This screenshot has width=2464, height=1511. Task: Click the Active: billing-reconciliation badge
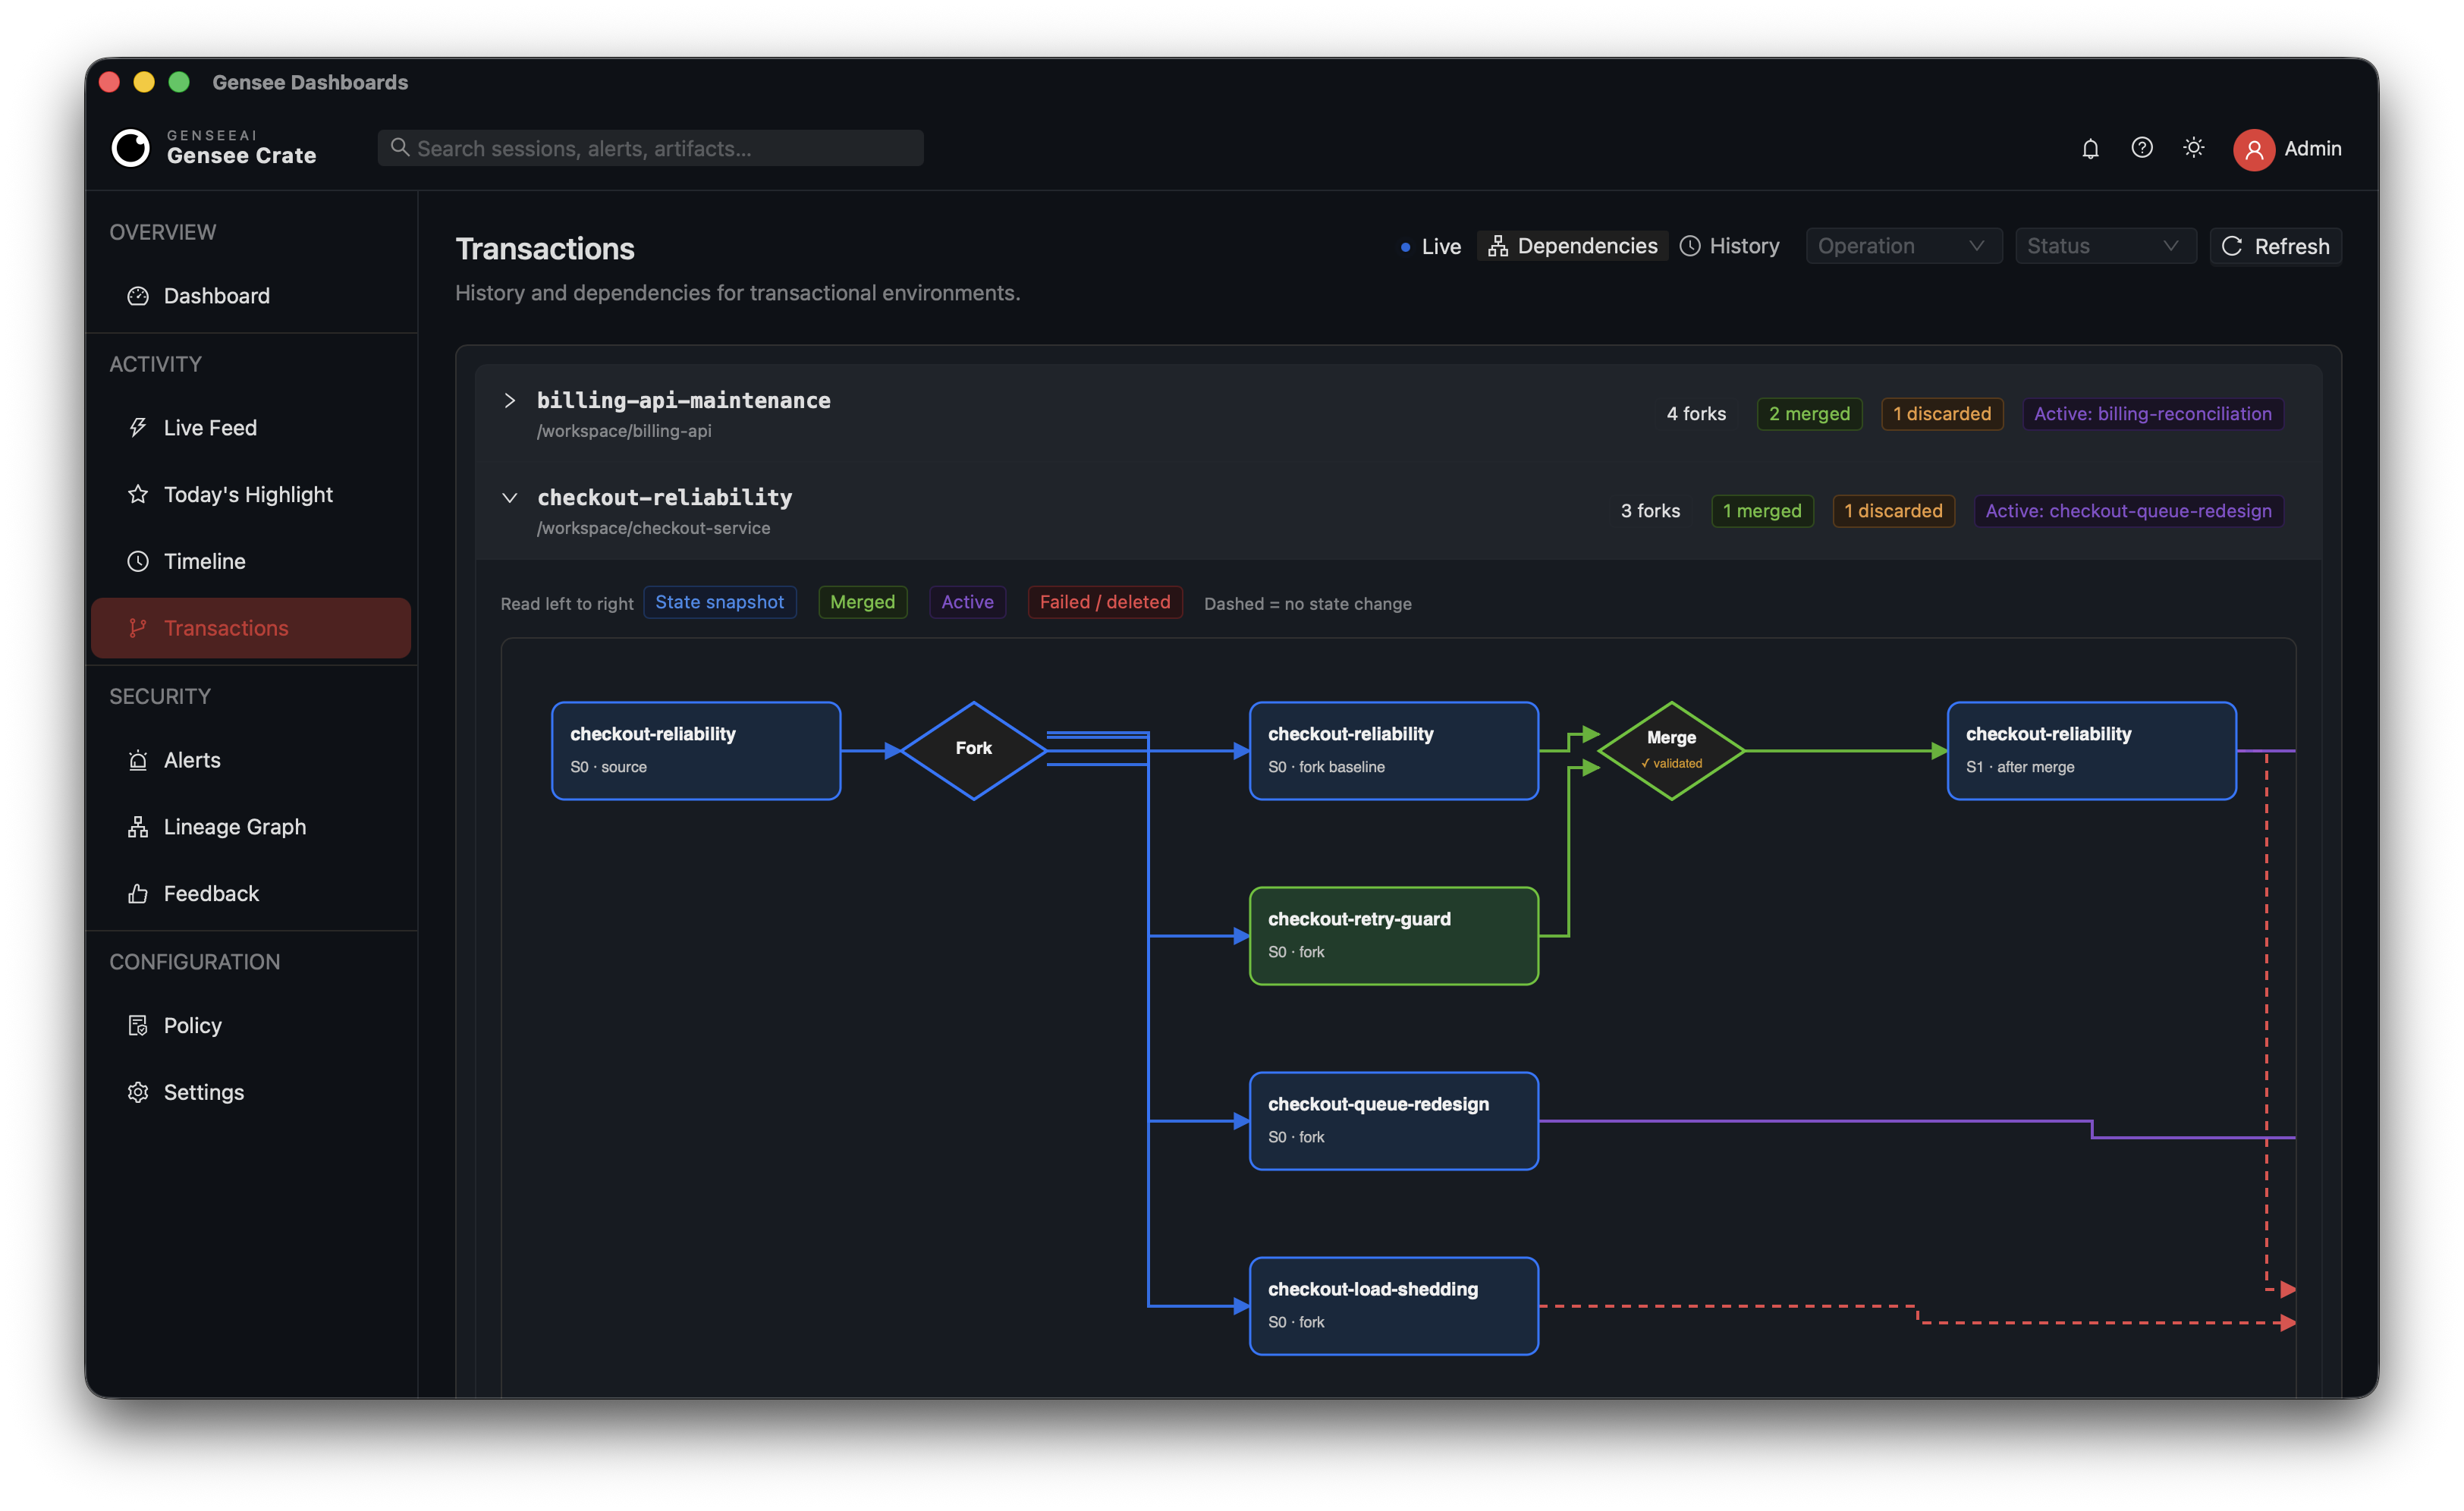(x=2152, y=414)
